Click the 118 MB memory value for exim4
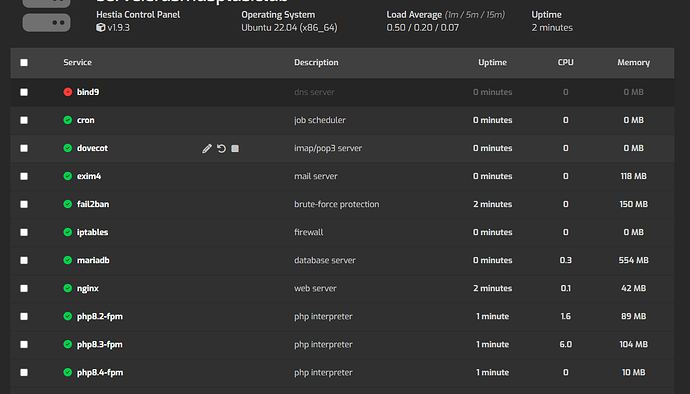This screenshot has height=394, width=690. coord(633,176)
